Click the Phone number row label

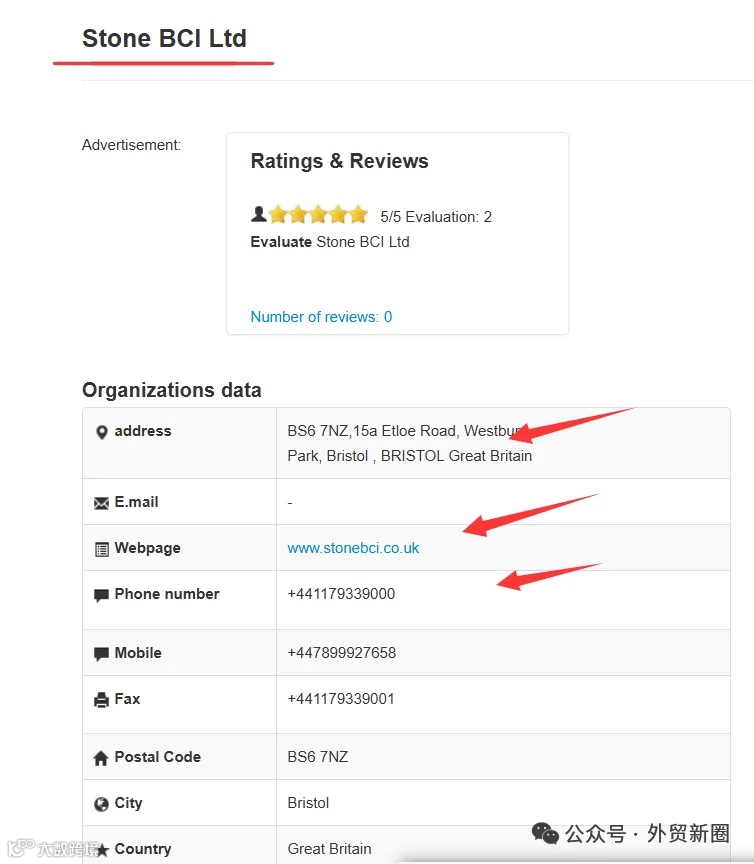[167, 594]
